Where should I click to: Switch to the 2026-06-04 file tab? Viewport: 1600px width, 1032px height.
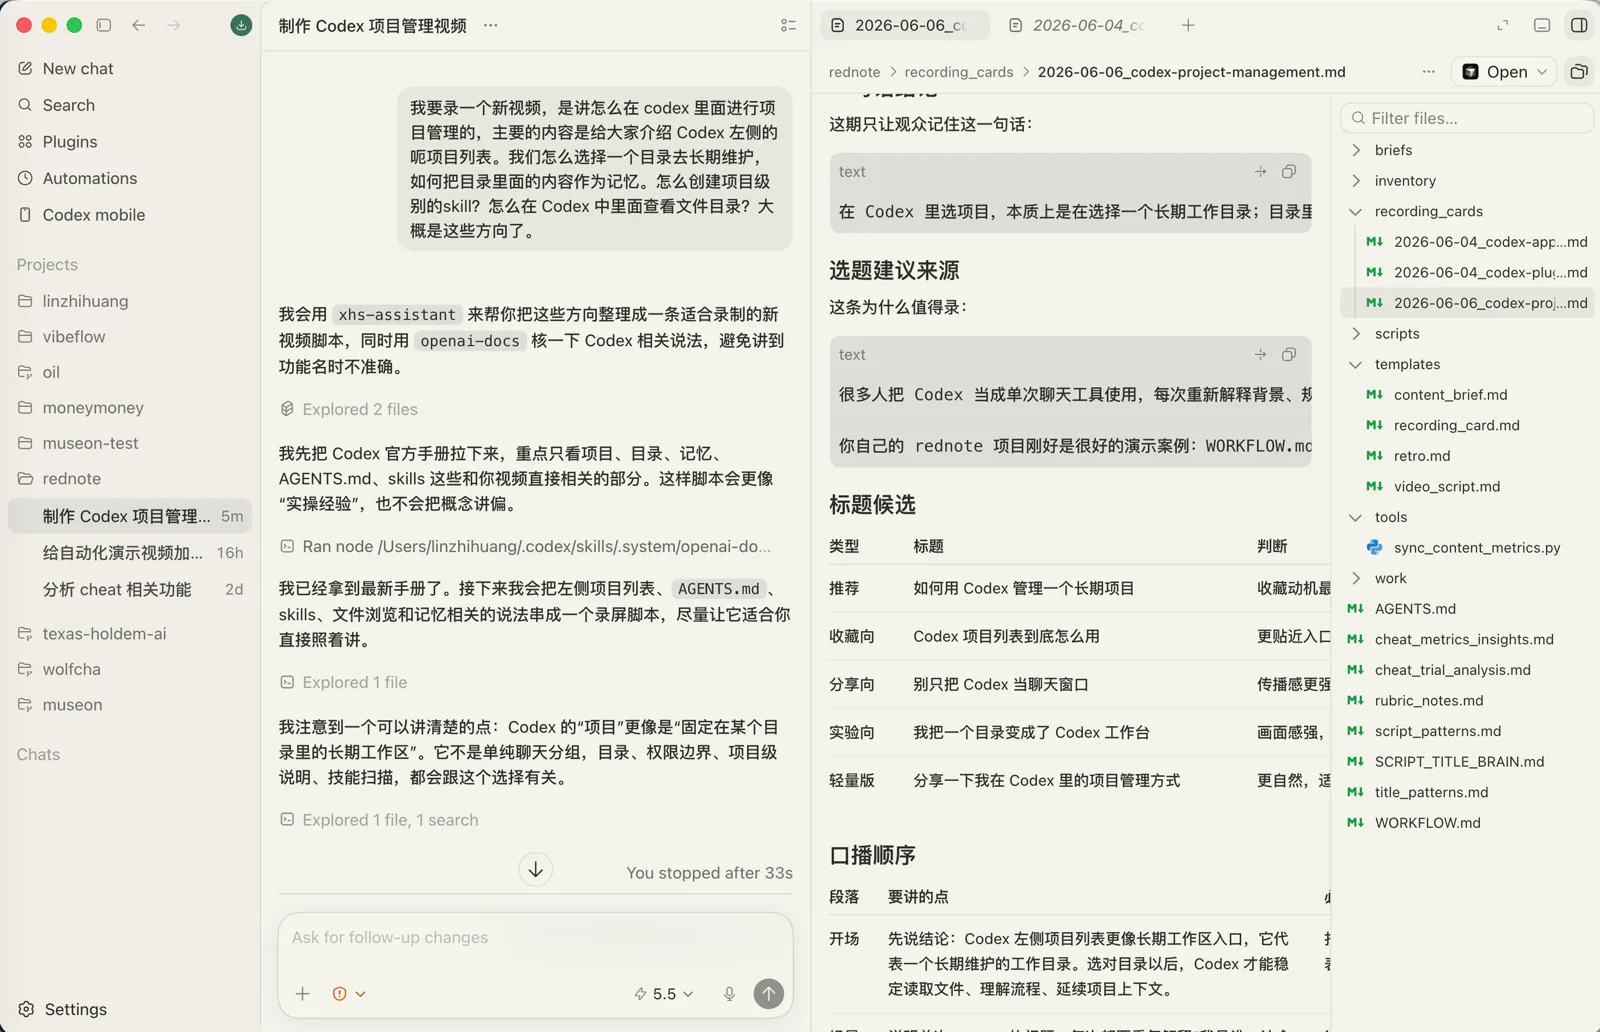(1080, 25)
